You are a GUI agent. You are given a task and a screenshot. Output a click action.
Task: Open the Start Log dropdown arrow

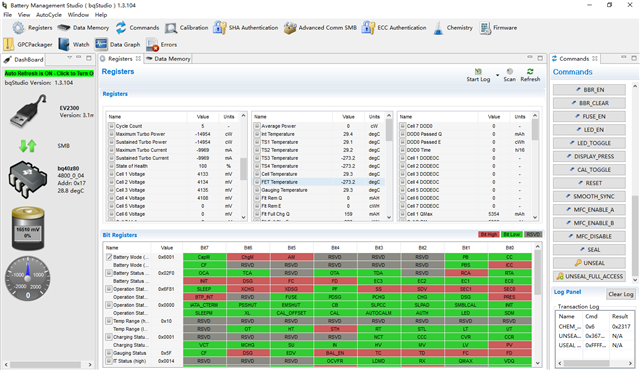tap(497, 75)
